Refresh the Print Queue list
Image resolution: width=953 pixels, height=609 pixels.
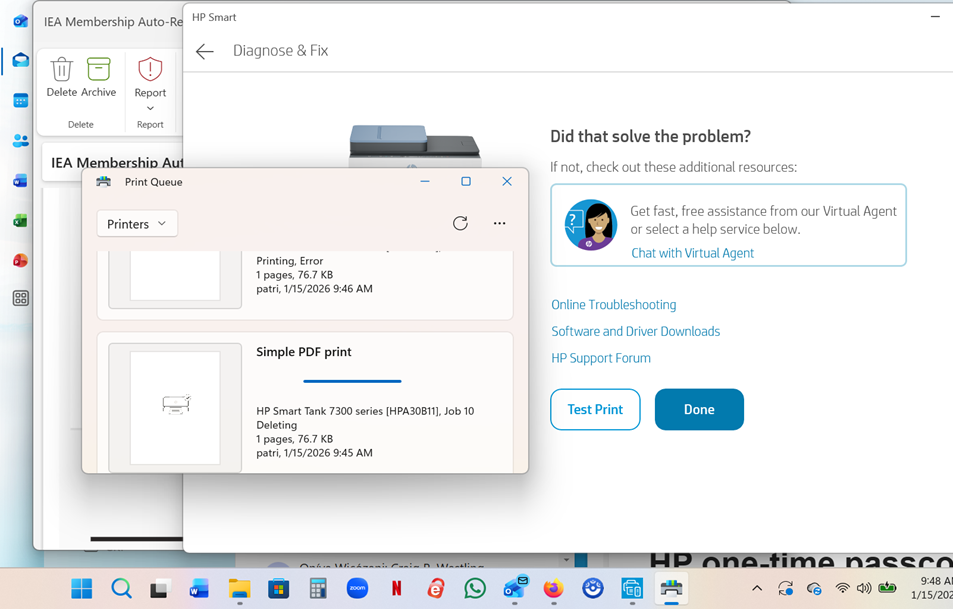pyautogui.click(x=460, y=223)
